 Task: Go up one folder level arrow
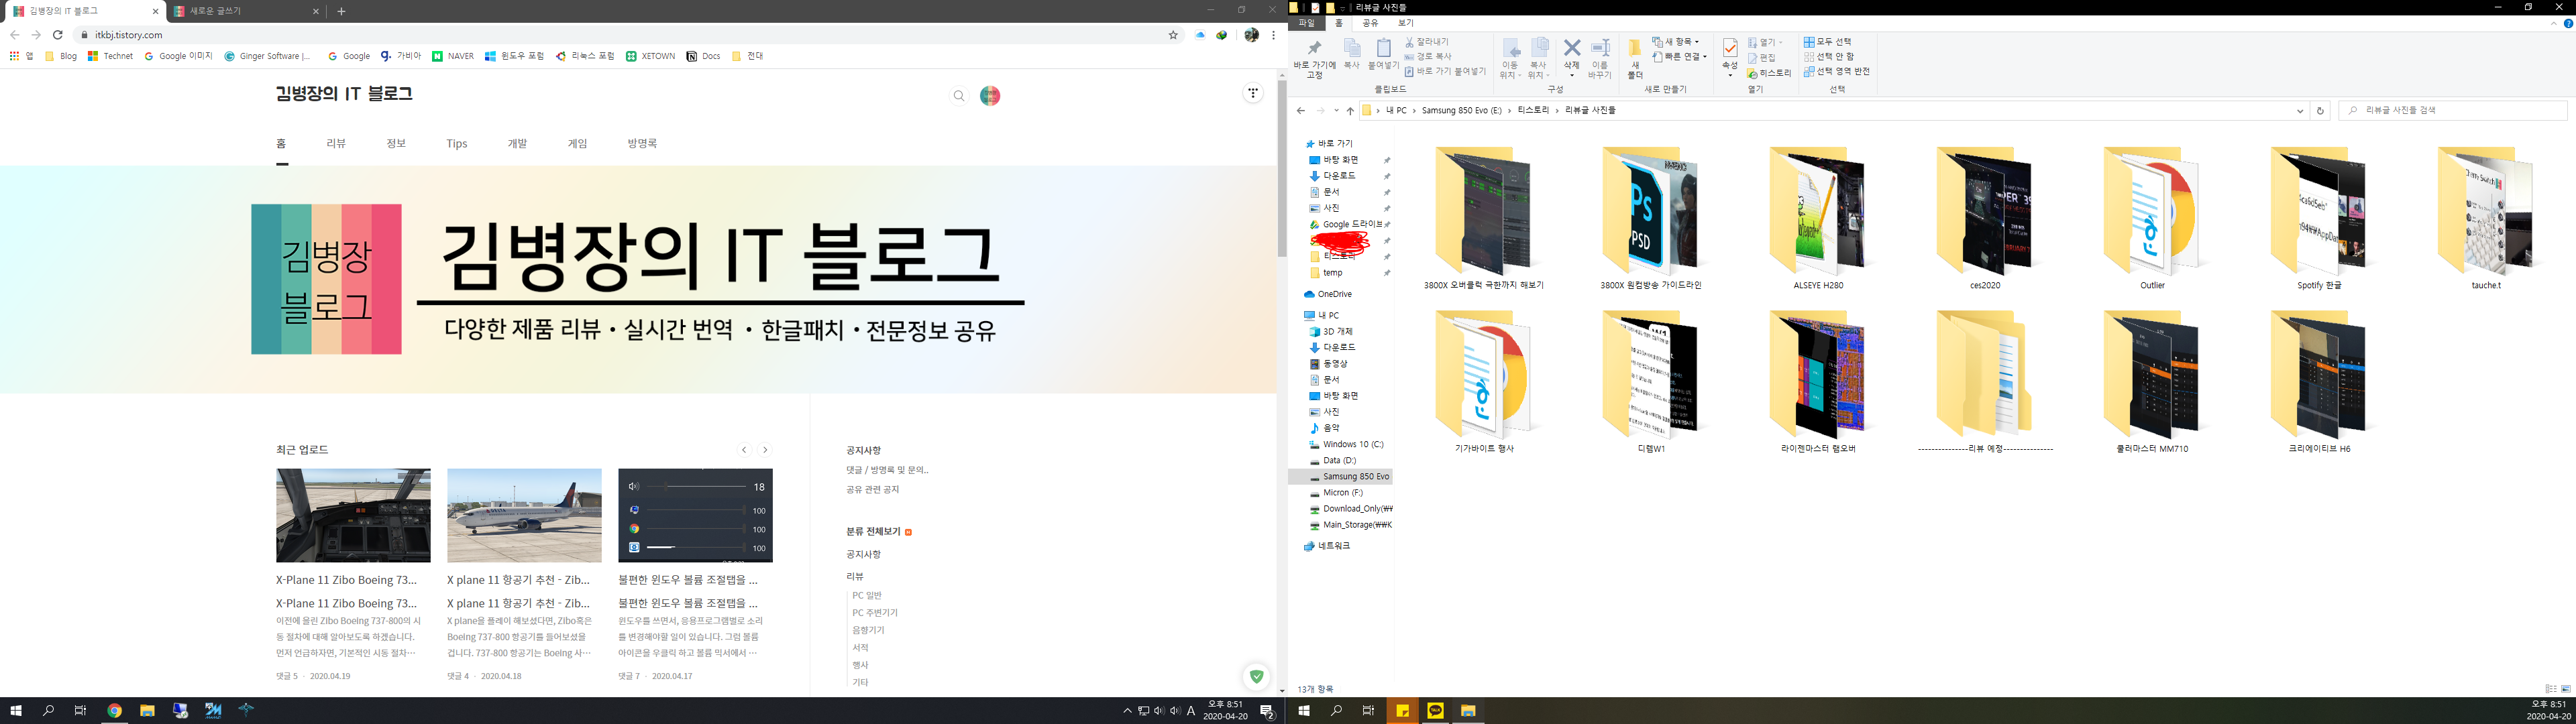point(1349,111)
